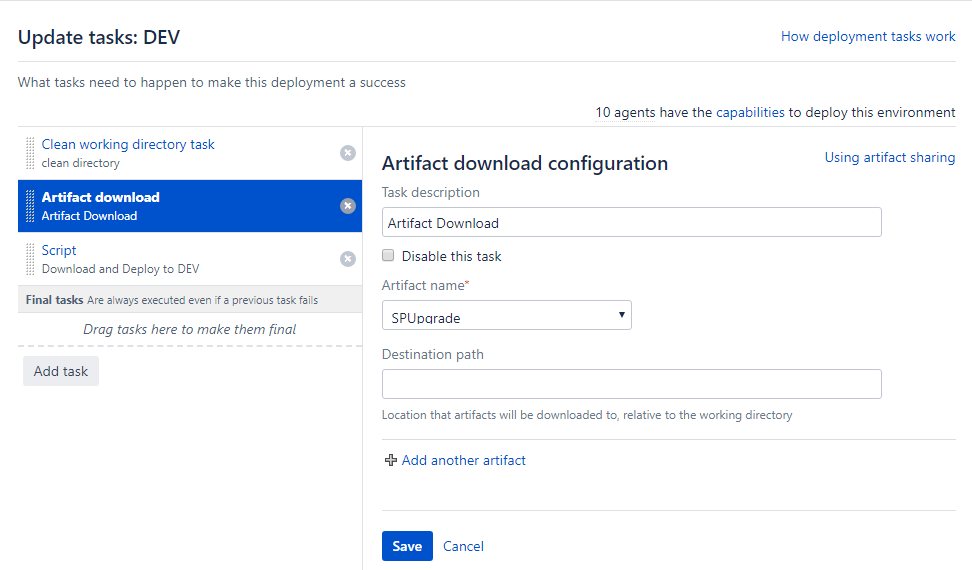This screenshot has width=972, height=570.
Task: Enable the Disable this task checkbox
Action: 388,255
